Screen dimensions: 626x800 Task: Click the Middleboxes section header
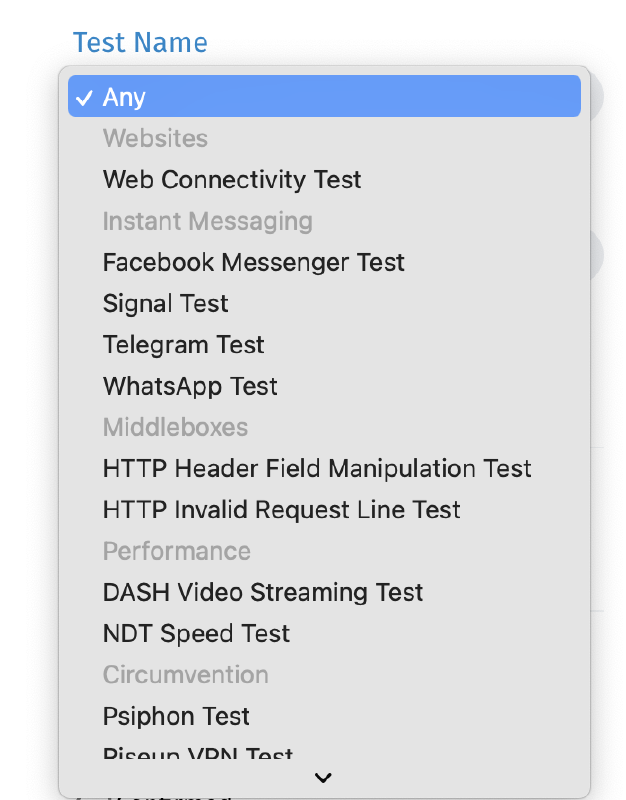[175, 427]
